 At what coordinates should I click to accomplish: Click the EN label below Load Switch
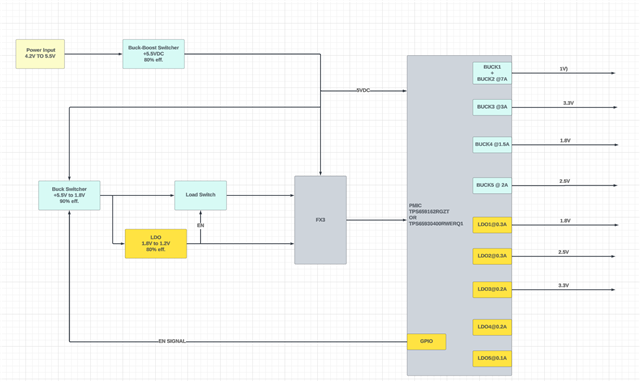click(x=200, y=225)
